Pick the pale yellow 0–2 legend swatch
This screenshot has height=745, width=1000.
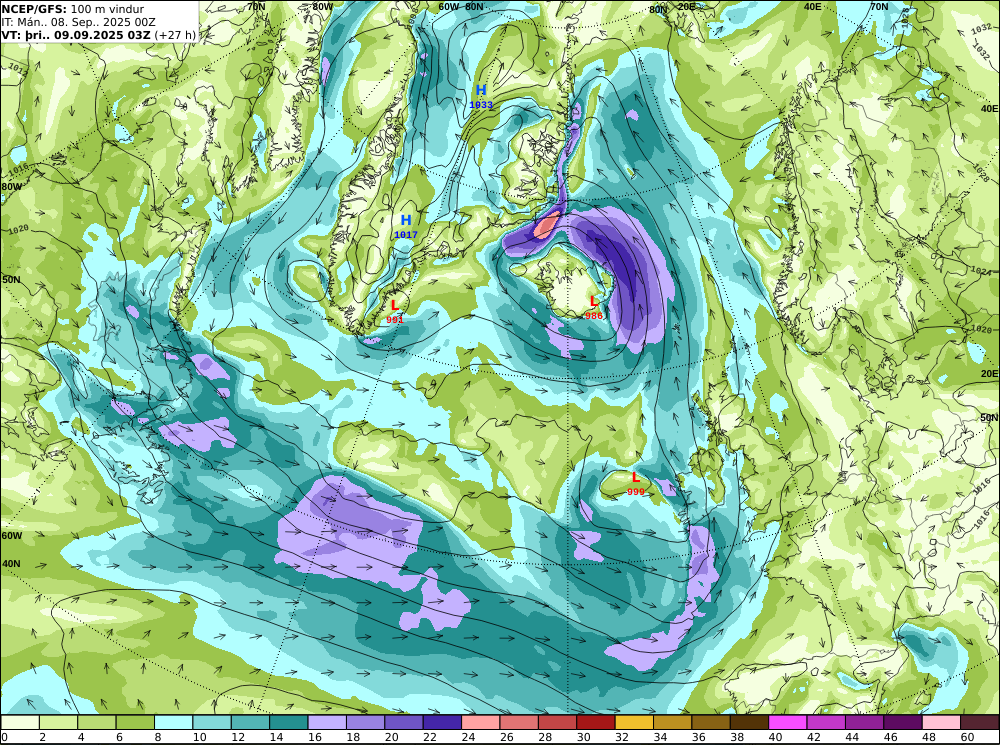20,722
